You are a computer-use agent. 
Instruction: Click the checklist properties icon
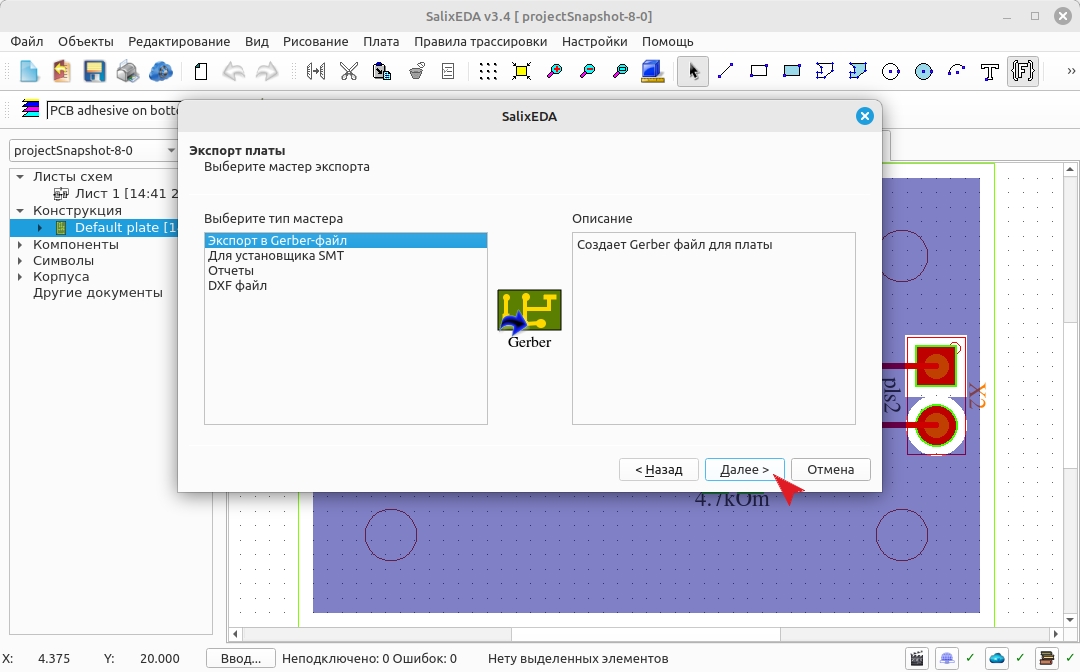448,71
